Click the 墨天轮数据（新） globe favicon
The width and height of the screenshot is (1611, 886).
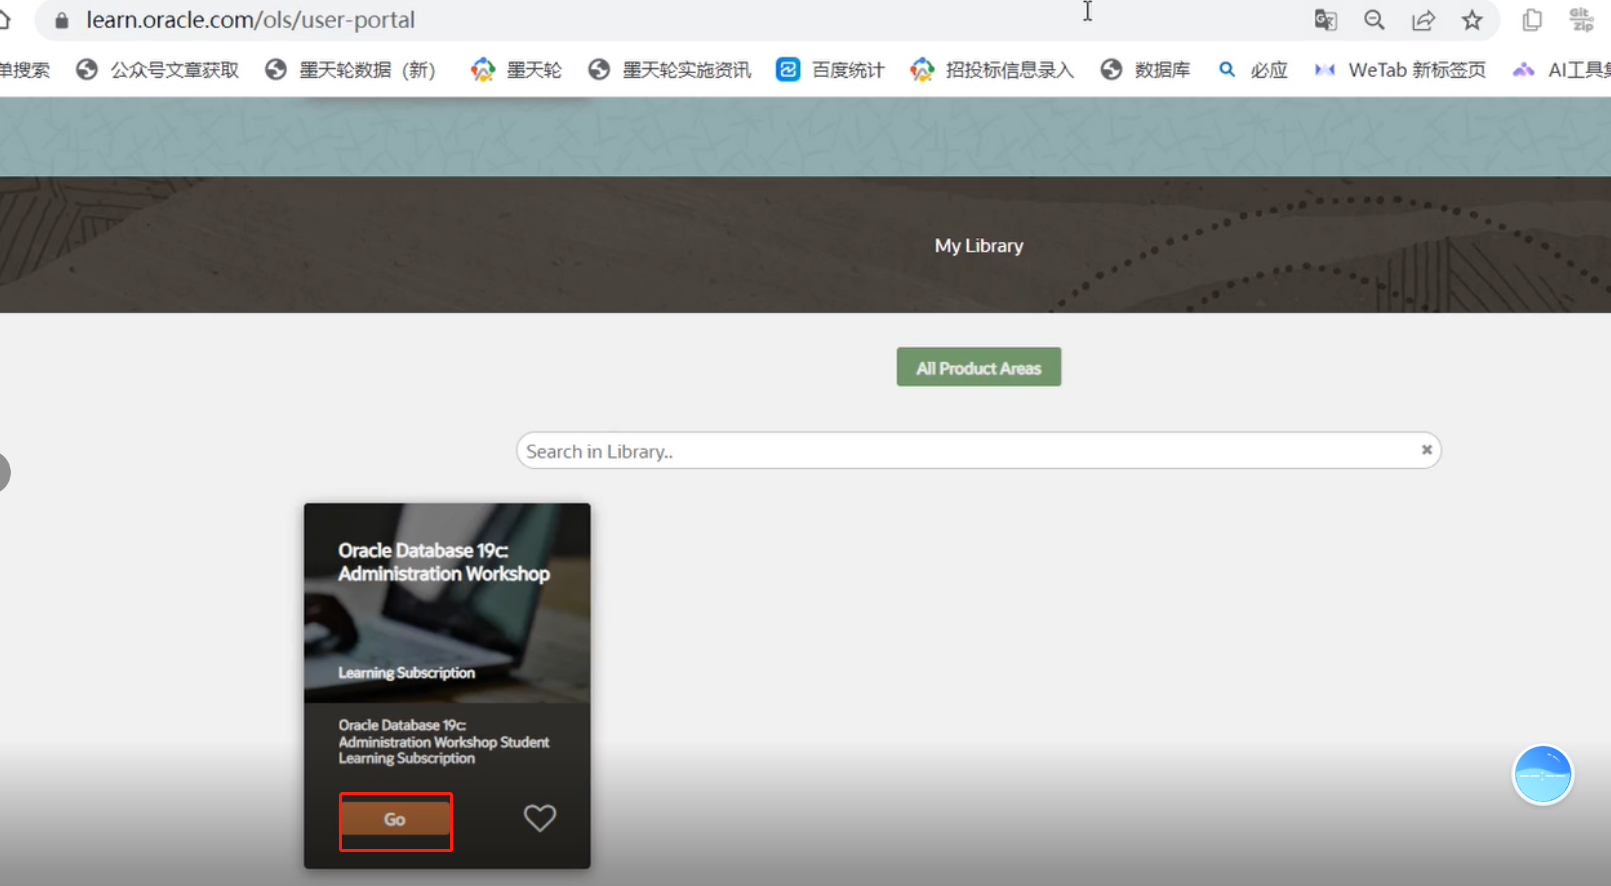pos(276,70)
